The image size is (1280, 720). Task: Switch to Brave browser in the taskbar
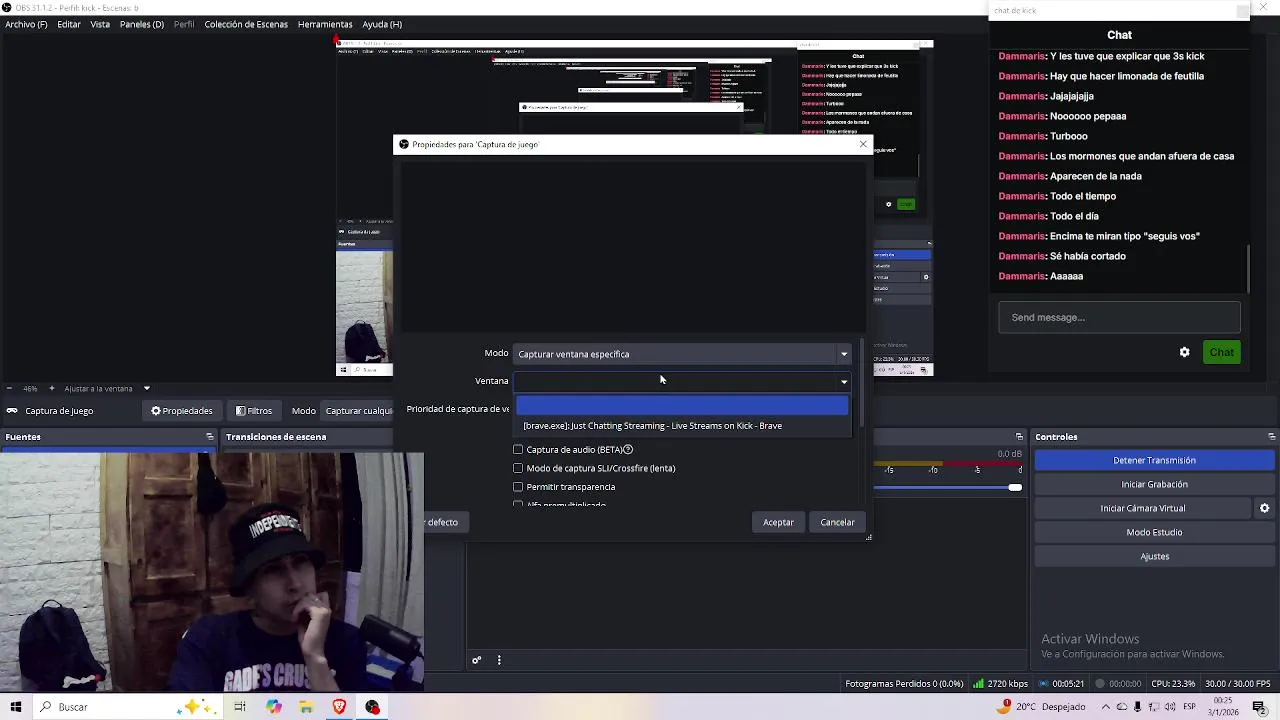[x=339, y=707]
